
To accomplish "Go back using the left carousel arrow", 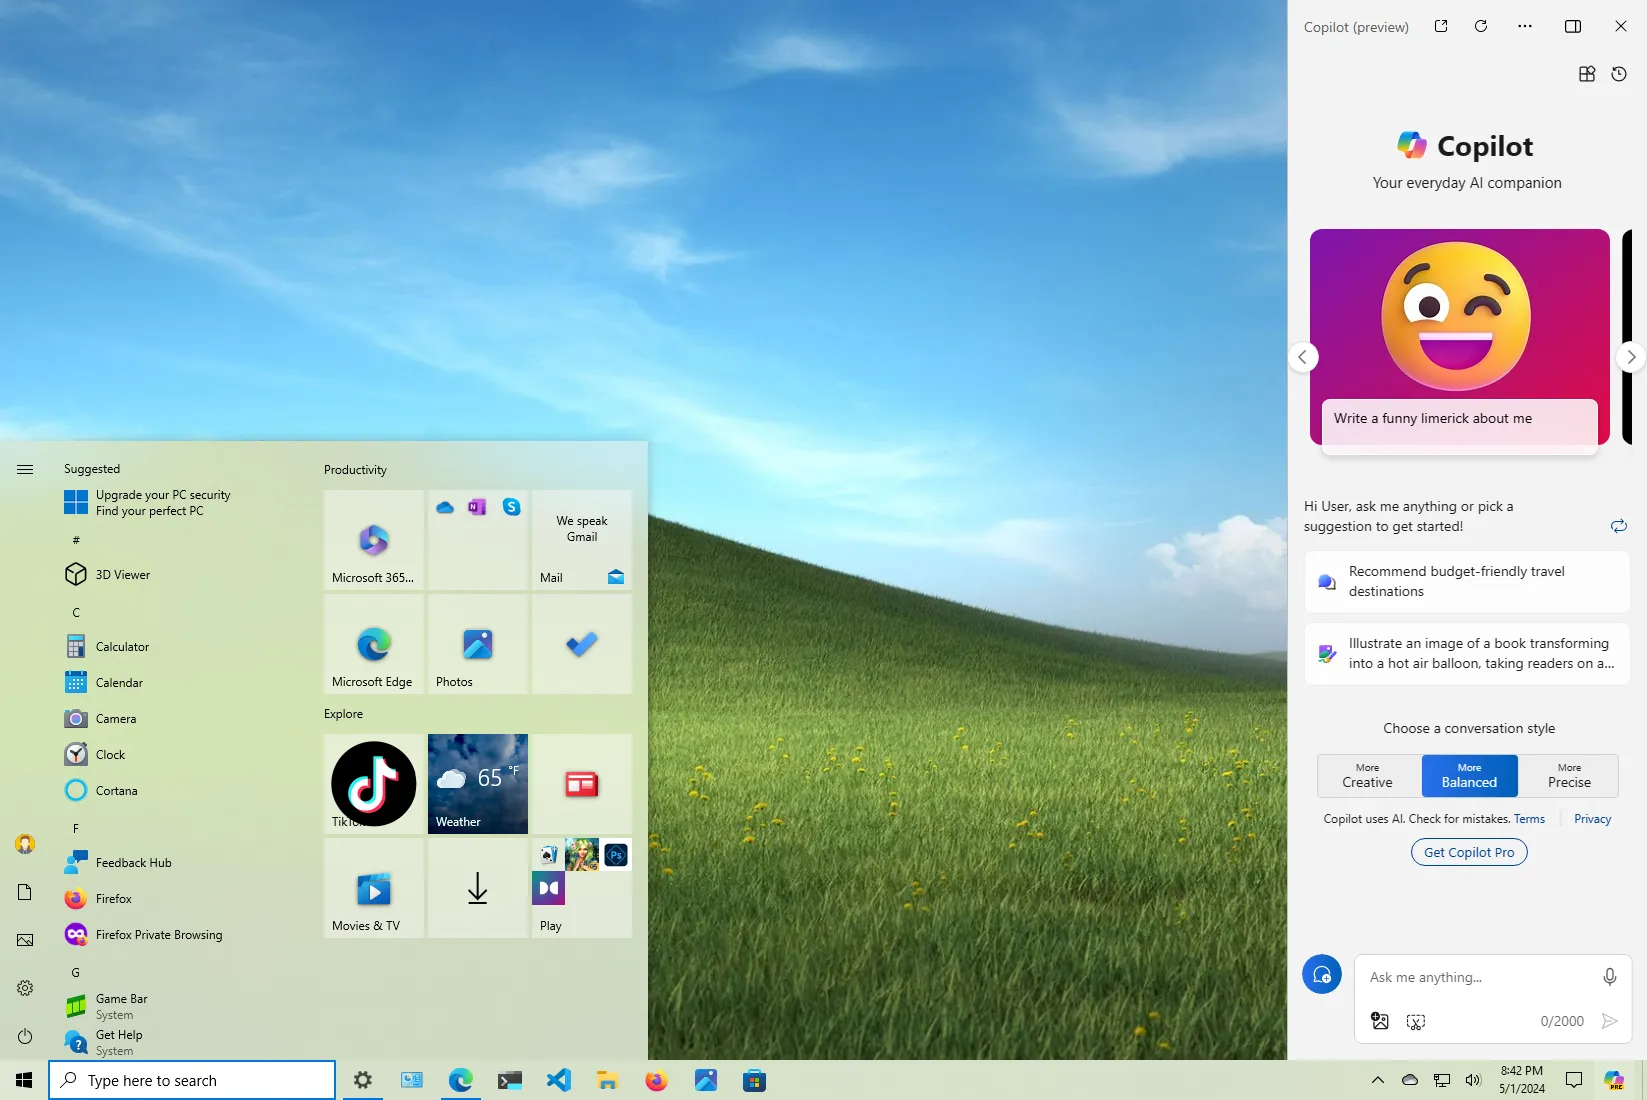I will point(1303,357).
